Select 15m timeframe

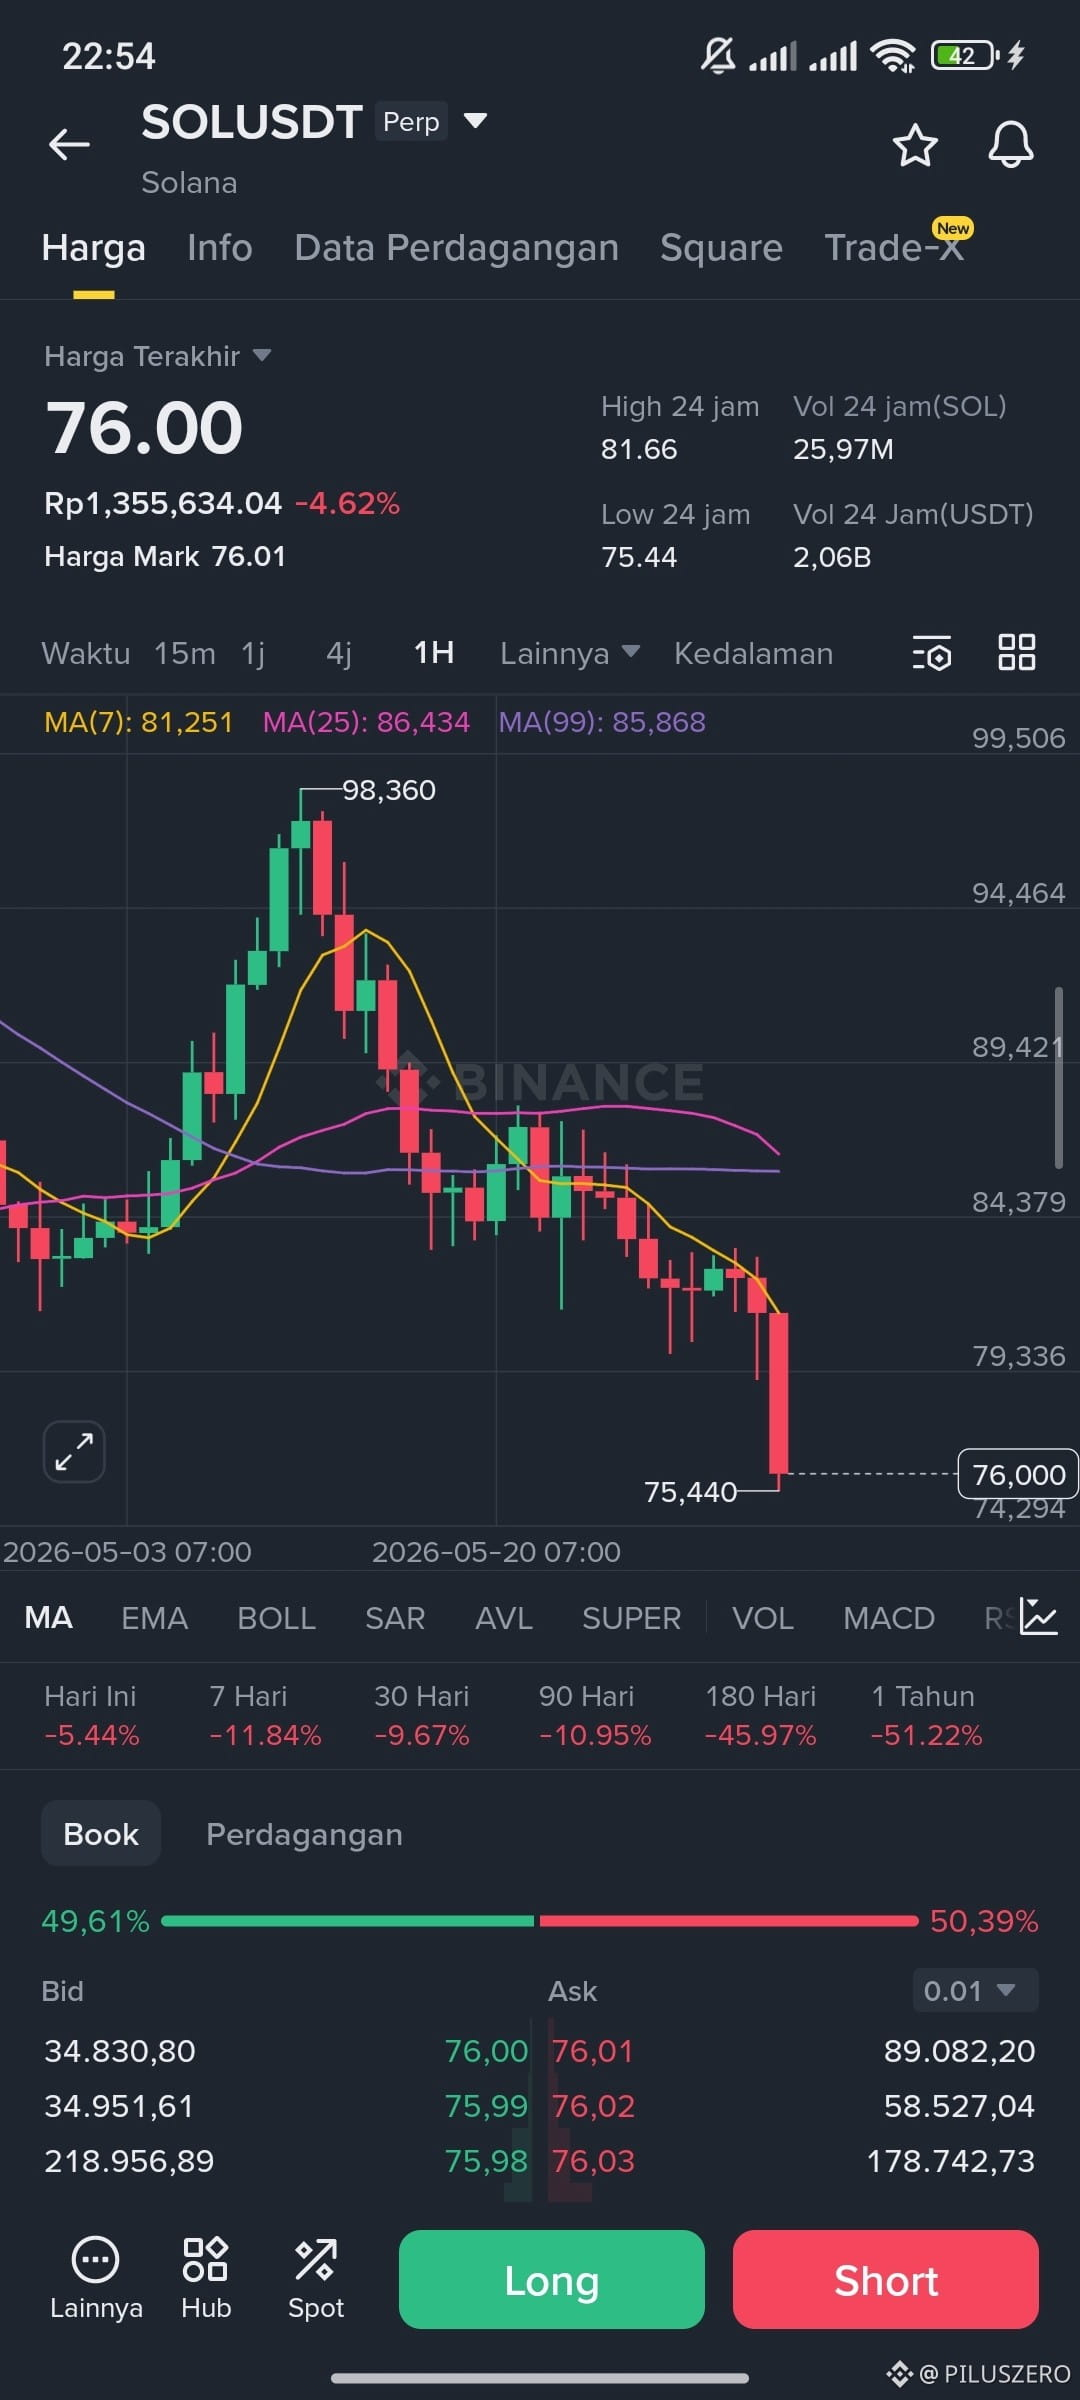[x=185, y=653]
